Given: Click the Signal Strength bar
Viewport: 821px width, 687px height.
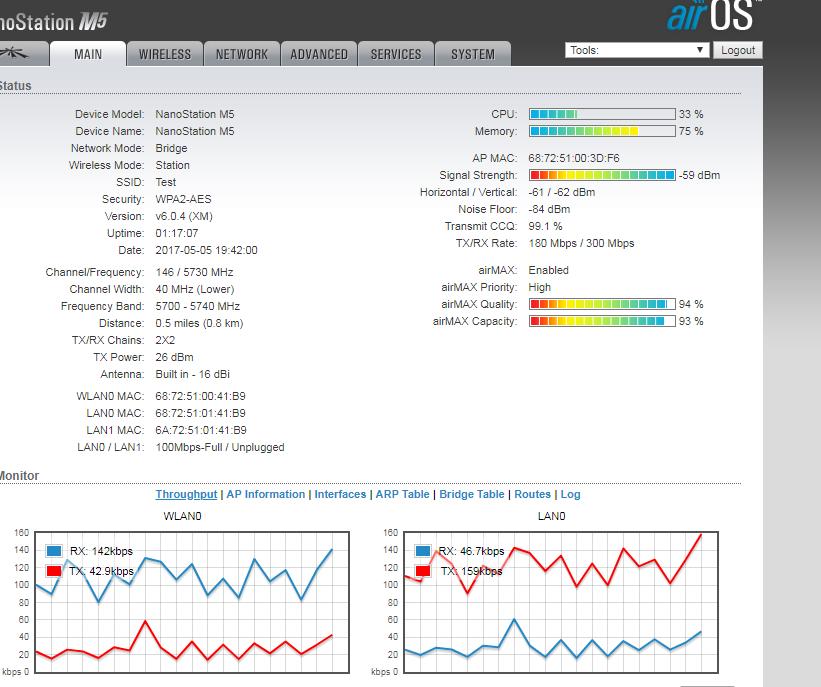Looking at the screenshot, I should coord(602,175).
